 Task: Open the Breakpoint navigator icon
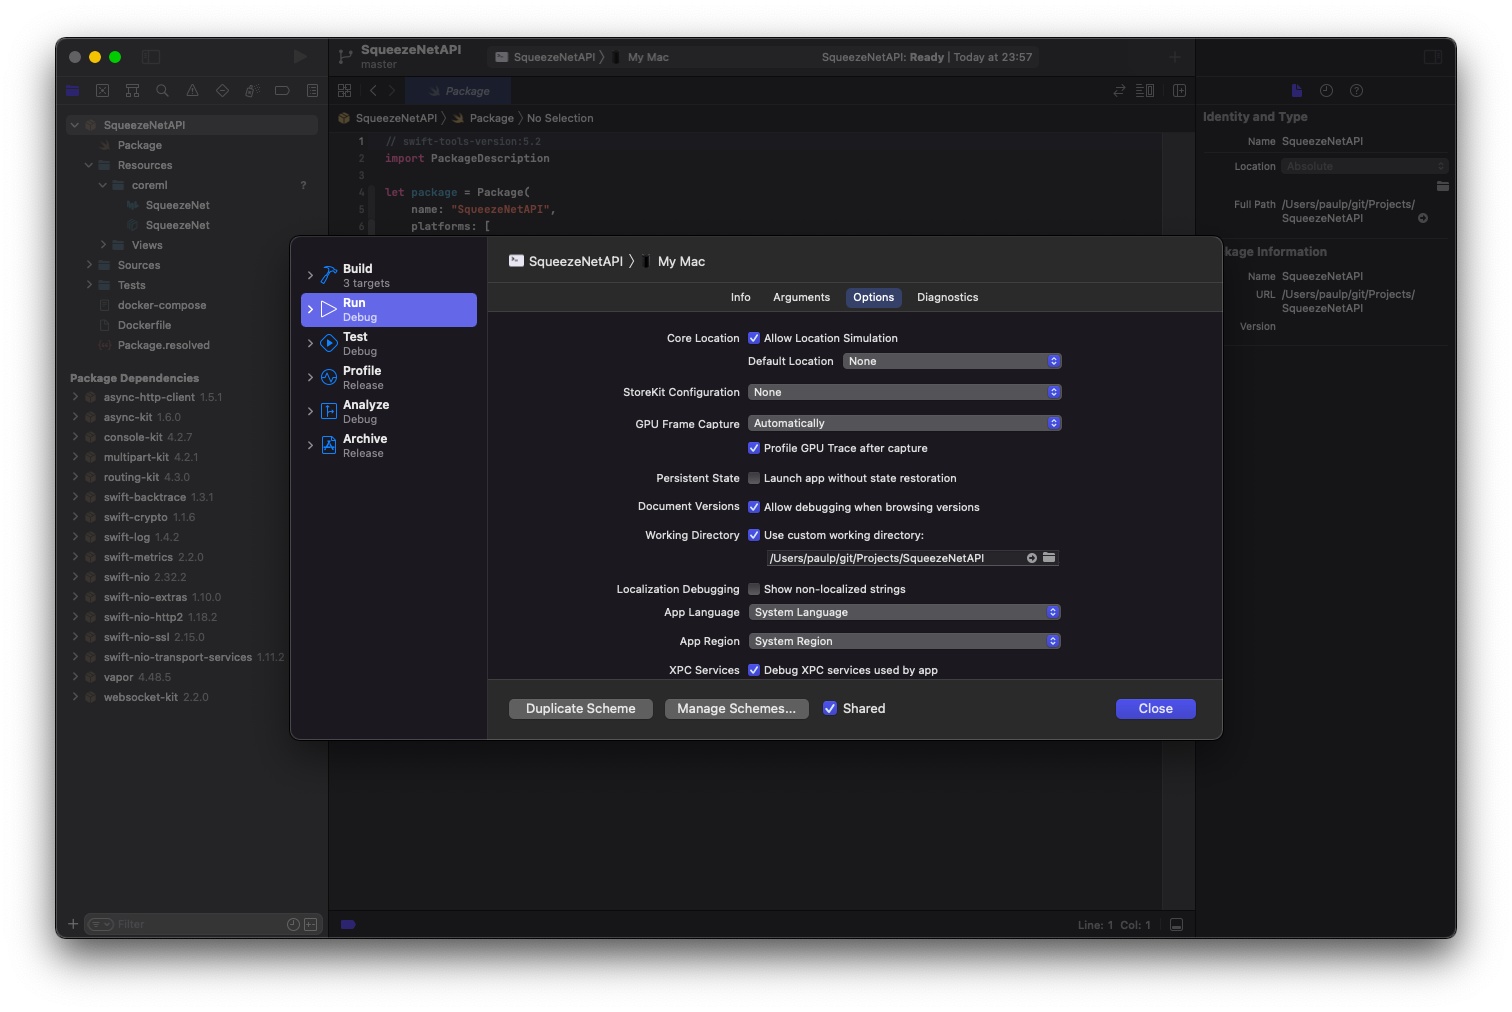pyautogui.click(x=282, y=91)
